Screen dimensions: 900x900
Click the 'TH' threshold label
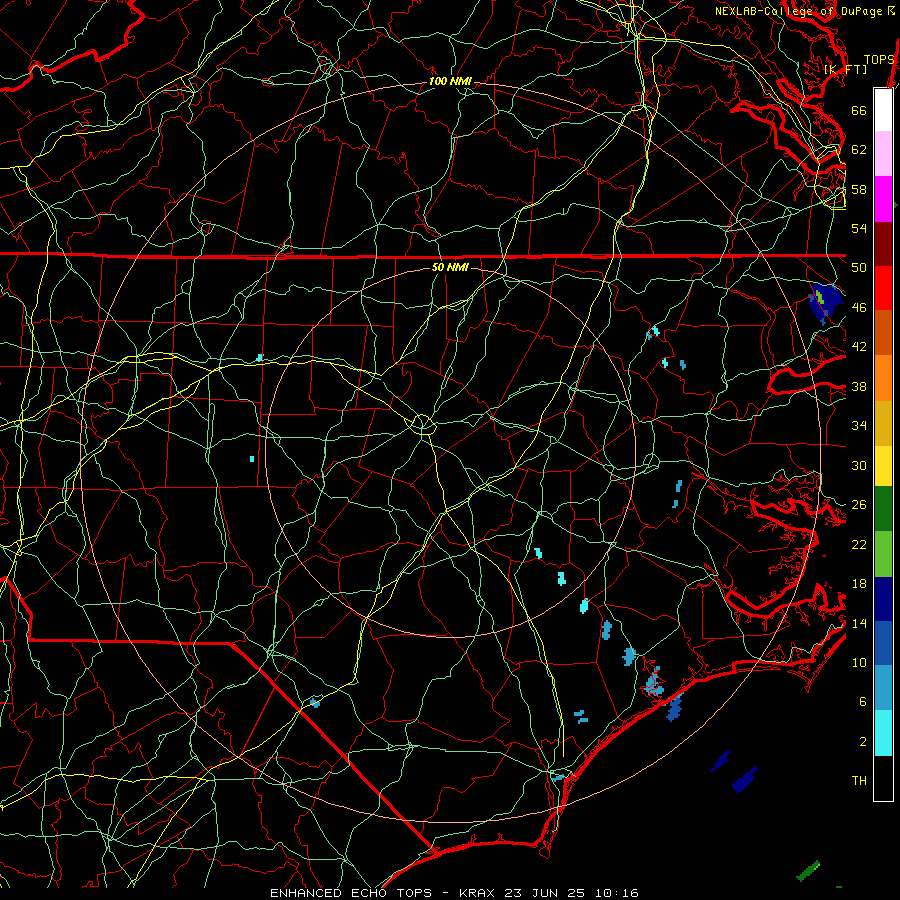(859, 781)
